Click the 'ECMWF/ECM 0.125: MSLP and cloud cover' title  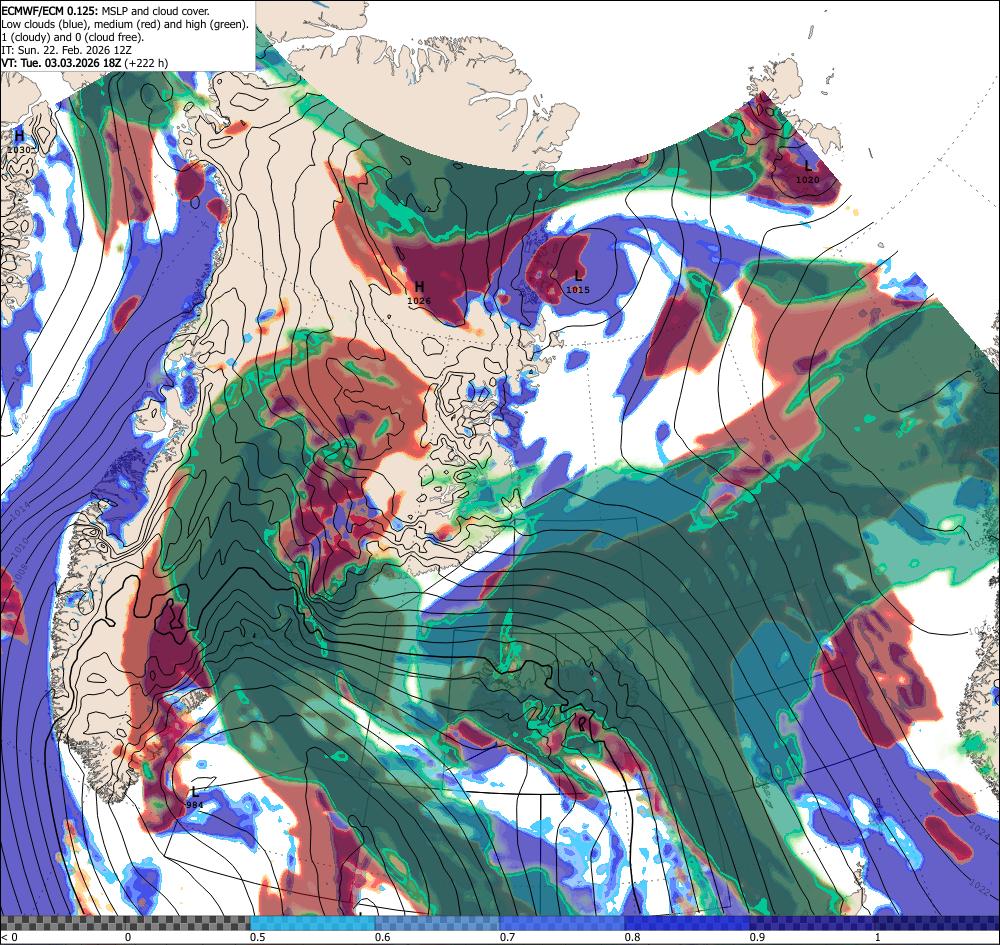coord(105,11)
